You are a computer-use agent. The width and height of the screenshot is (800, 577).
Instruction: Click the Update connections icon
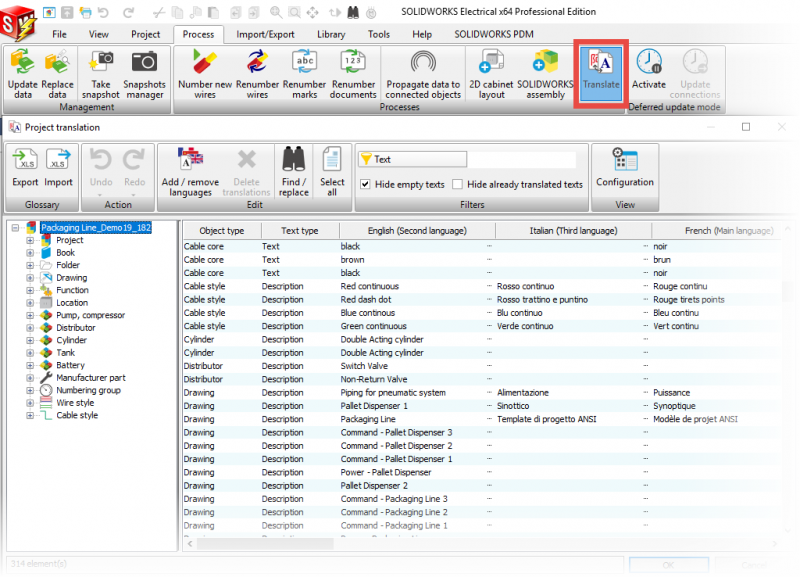(695, 73)
